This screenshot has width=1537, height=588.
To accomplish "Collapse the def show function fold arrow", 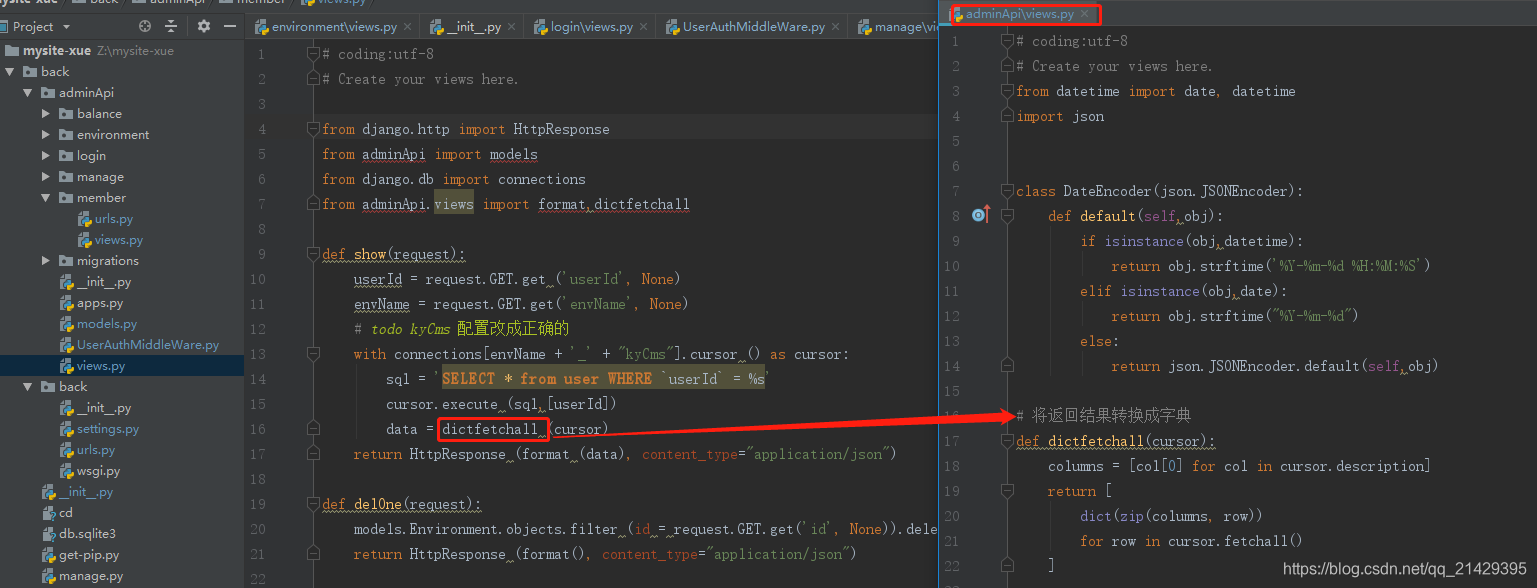I will (x=313, y=254).
